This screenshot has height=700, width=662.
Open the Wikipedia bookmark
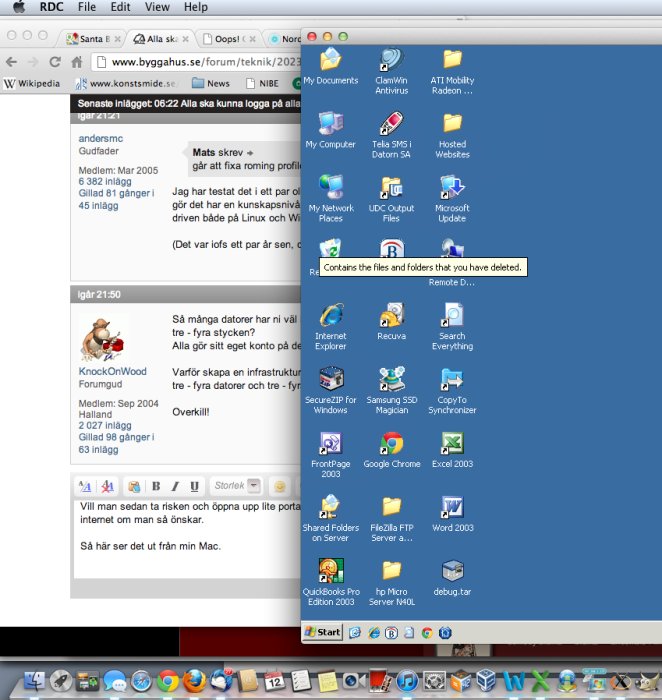pos(32,83)
